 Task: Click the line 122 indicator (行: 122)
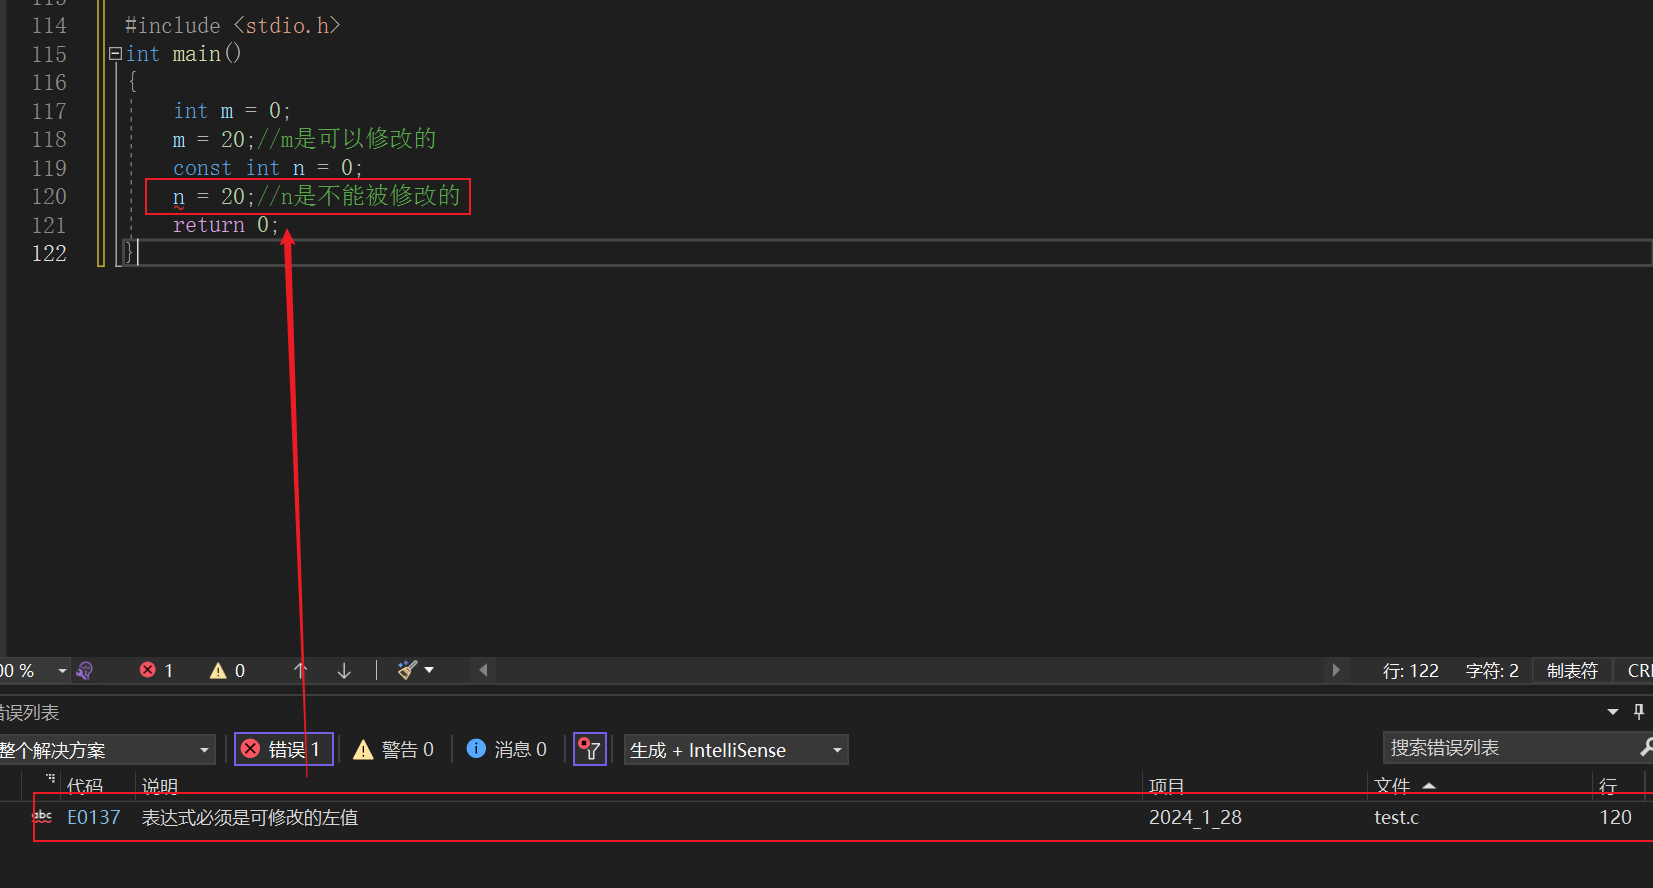click(x=1410, y=671)
